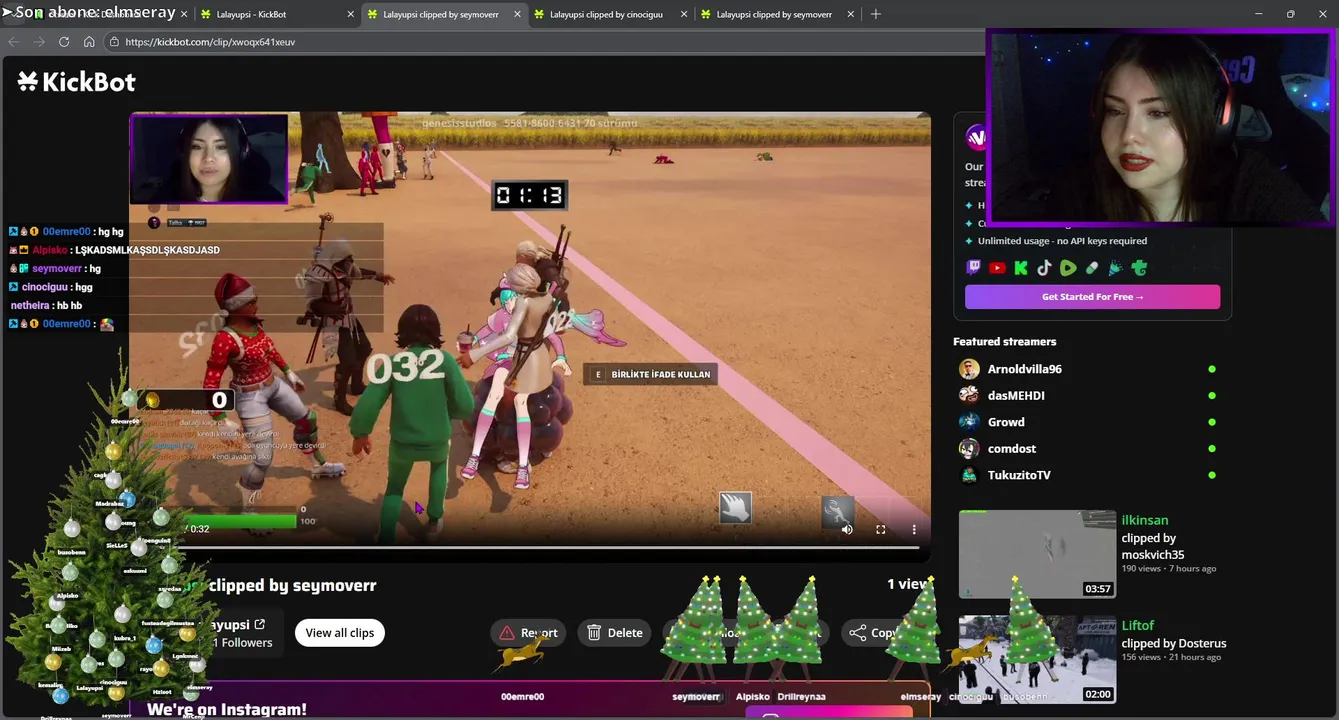Click the Growd avatar
The image size is (1339, 720).
(x=969, y=422)
